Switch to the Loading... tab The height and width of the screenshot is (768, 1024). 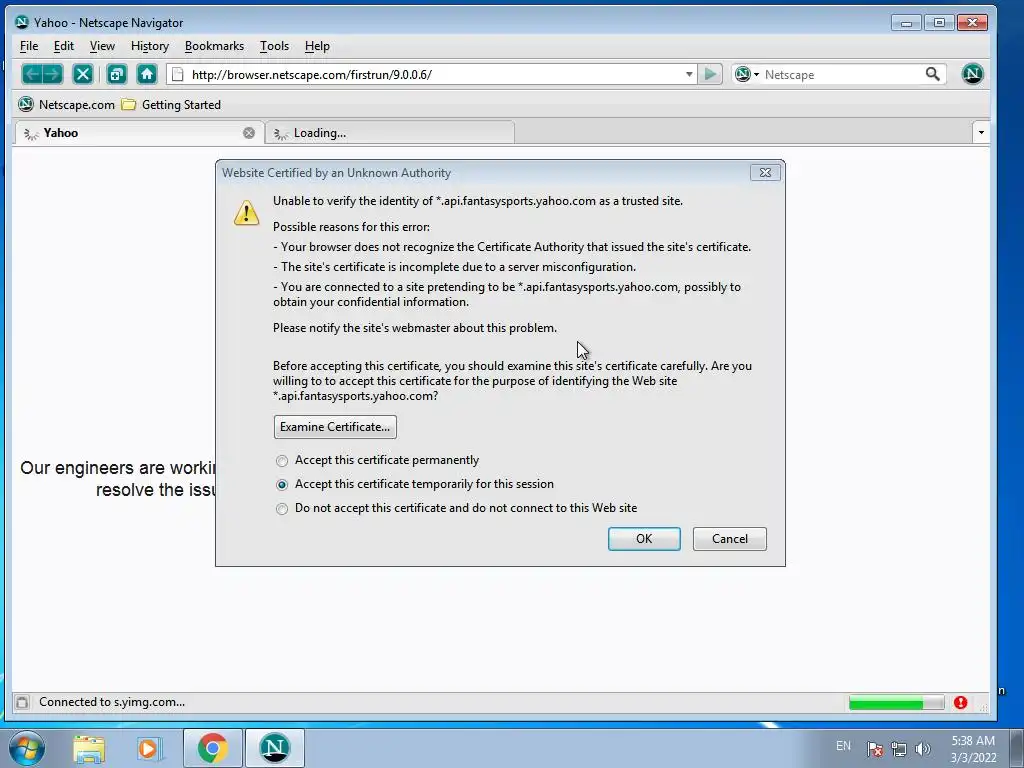click(390, 133)
